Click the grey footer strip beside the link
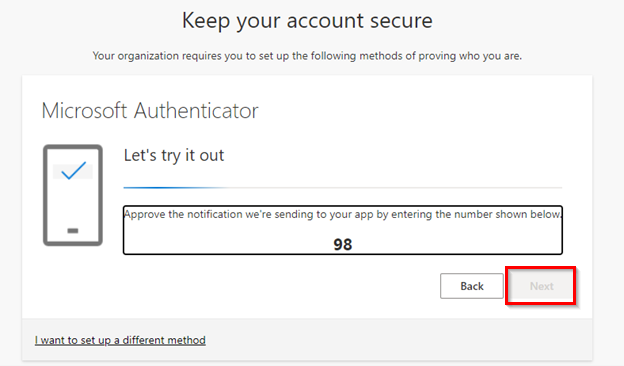The image size is (624, 366). point(398,339)
